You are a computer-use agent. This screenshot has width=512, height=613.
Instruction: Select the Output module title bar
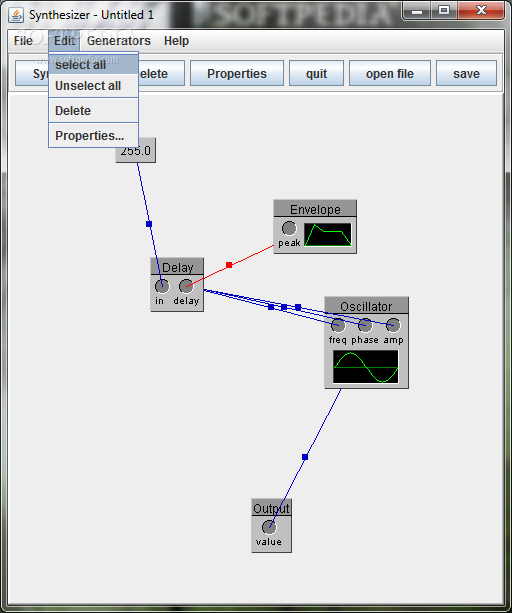(x=271, y=507)
